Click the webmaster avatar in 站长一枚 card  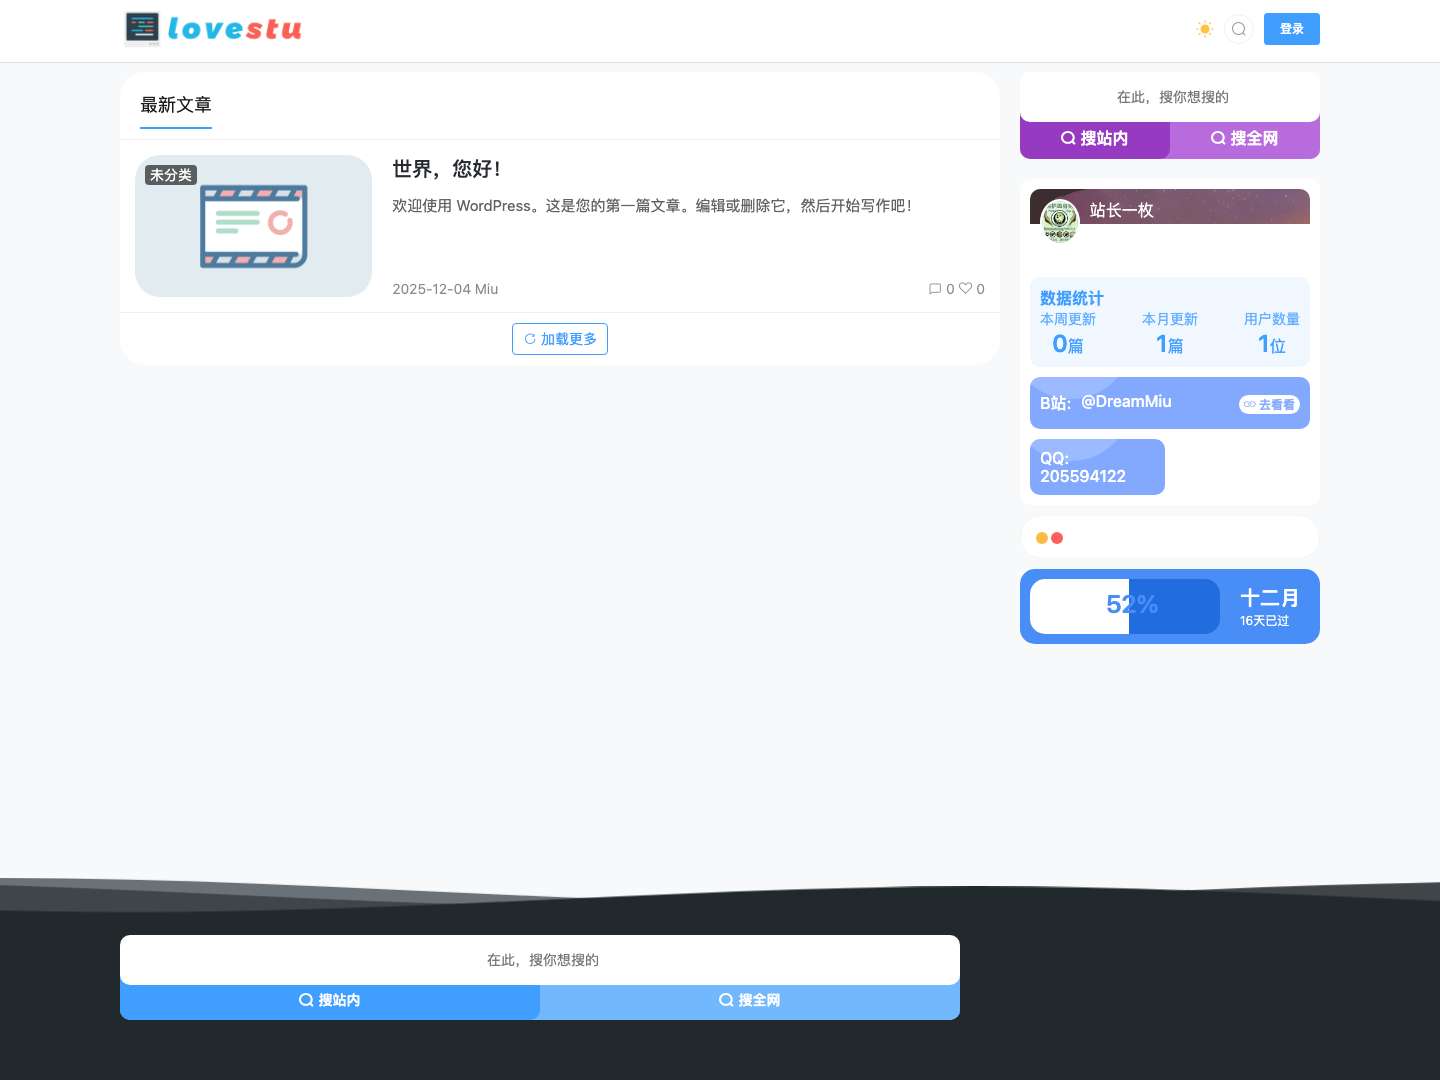click(x=1059, y=222)
